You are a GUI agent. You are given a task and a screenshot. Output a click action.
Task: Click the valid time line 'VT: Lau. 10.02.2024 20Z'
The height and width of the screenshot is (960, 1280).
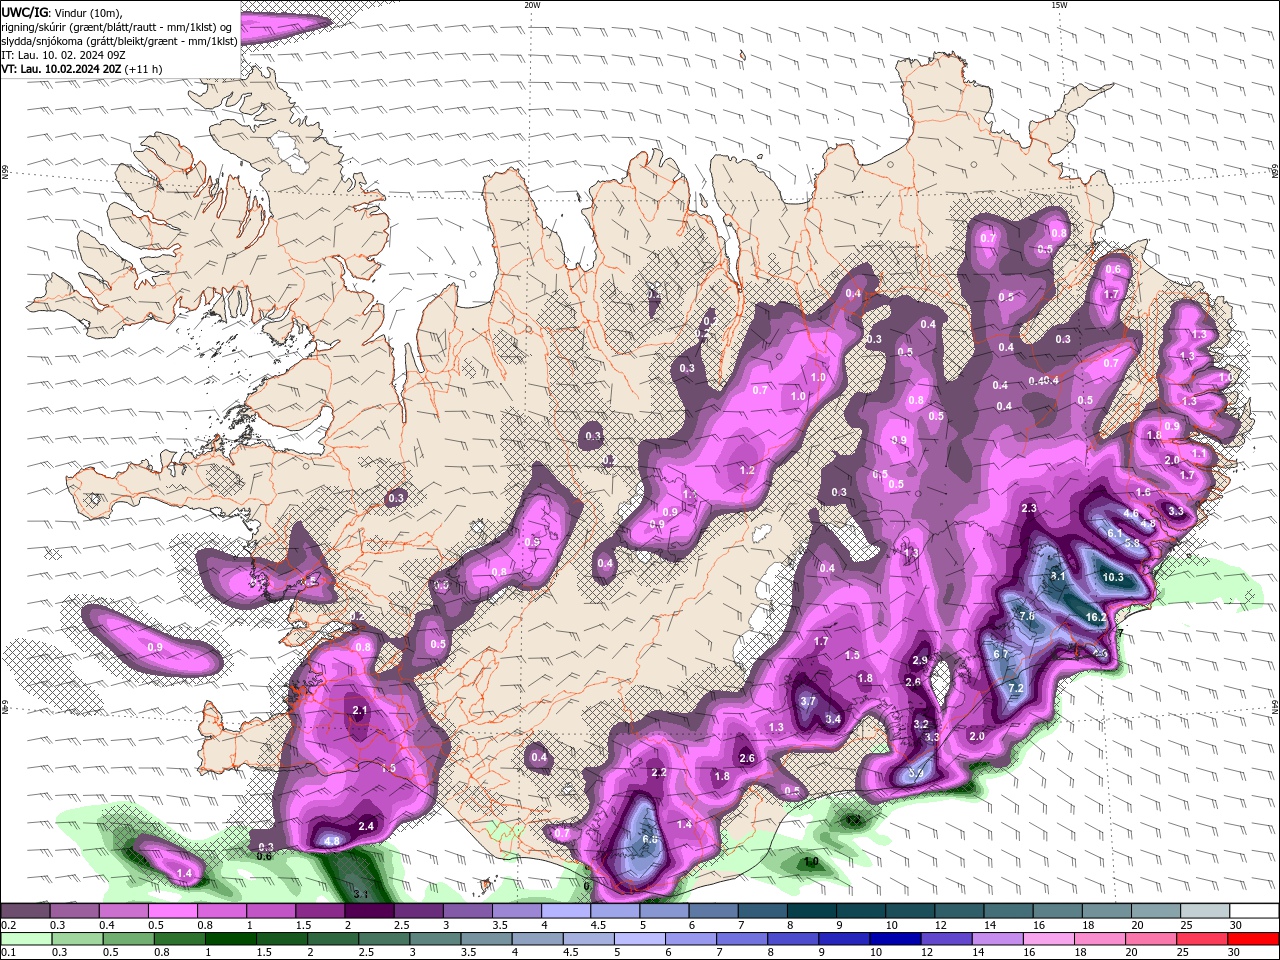pos(62,69)
